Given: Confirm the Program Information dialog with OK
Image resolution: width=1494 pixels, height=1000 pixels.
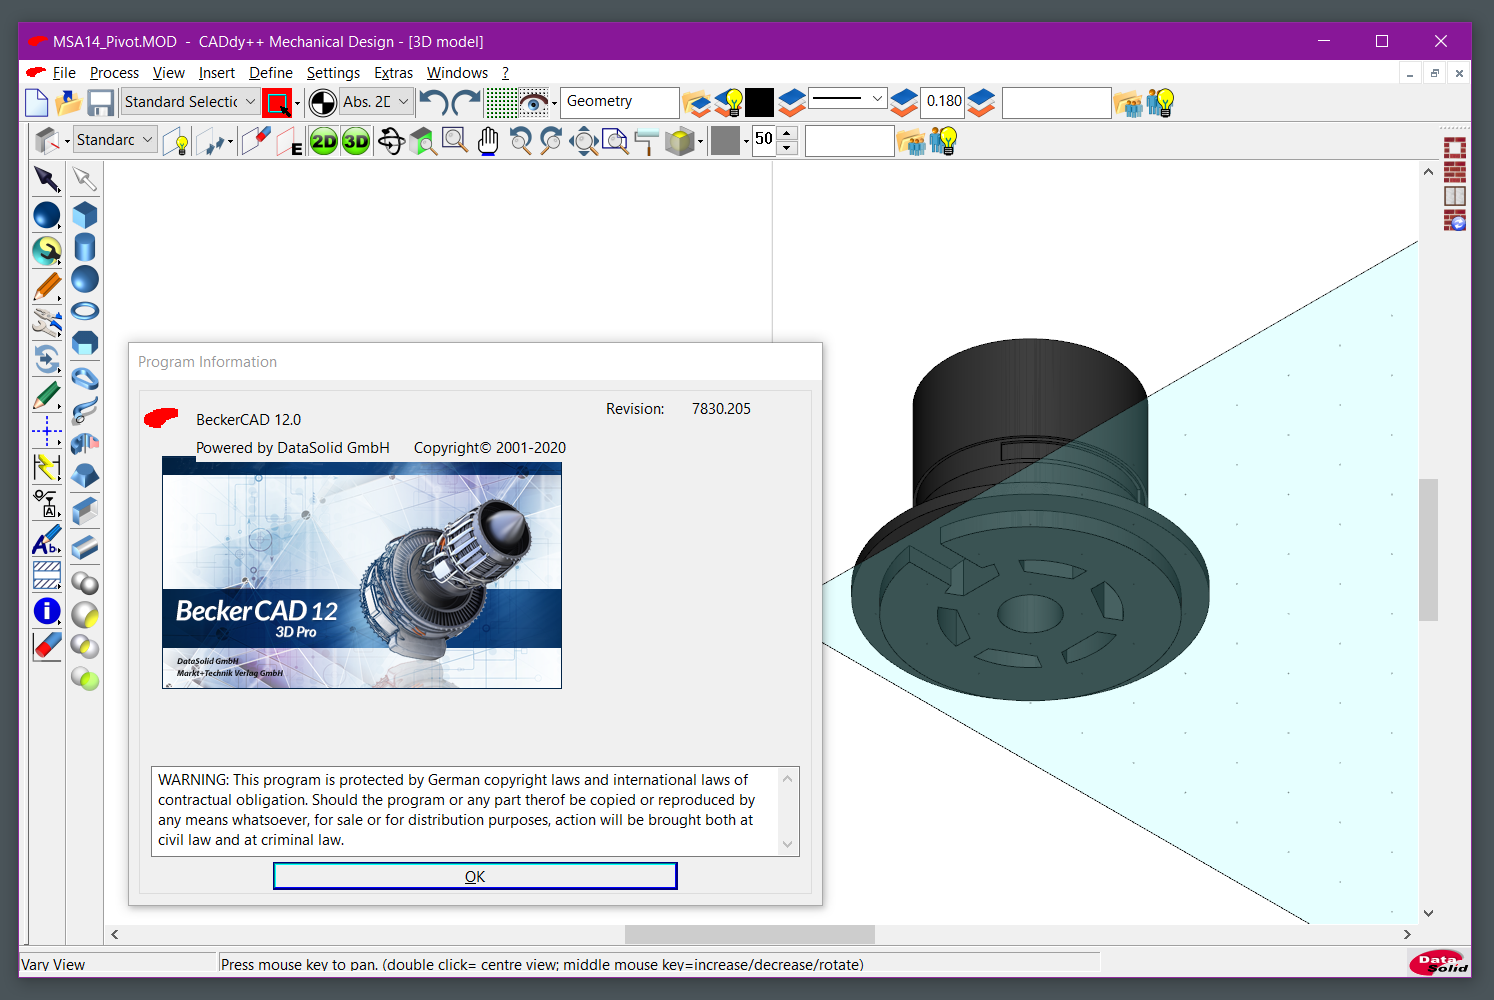Looking at the screenshot, I should 475,876.
